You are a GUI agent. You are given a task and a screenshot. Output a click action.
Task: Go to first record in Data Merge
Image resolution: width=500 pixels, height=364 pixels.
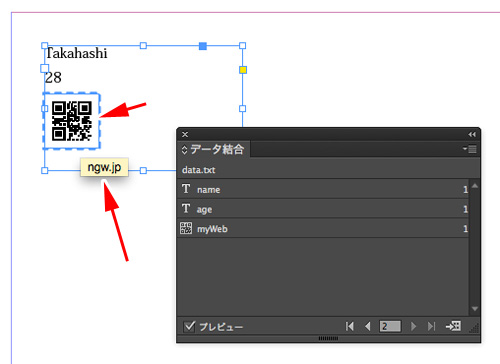pos(350,326)
